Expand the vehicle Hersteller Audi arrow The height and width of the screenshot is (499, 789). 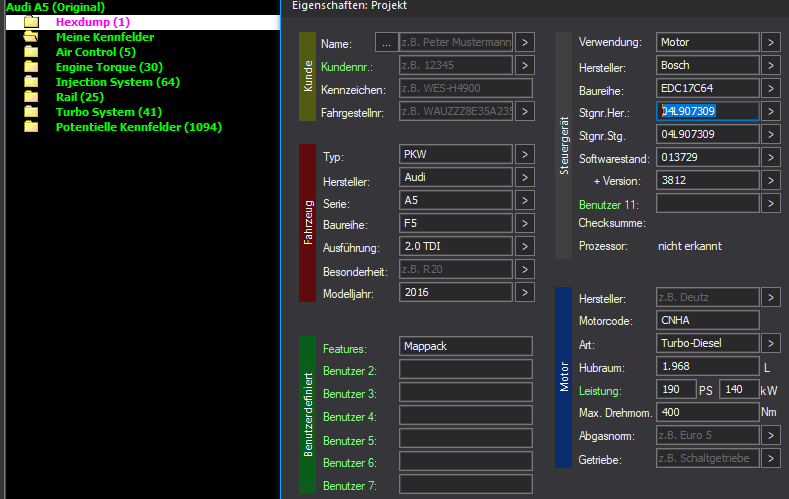pos(525,177)
